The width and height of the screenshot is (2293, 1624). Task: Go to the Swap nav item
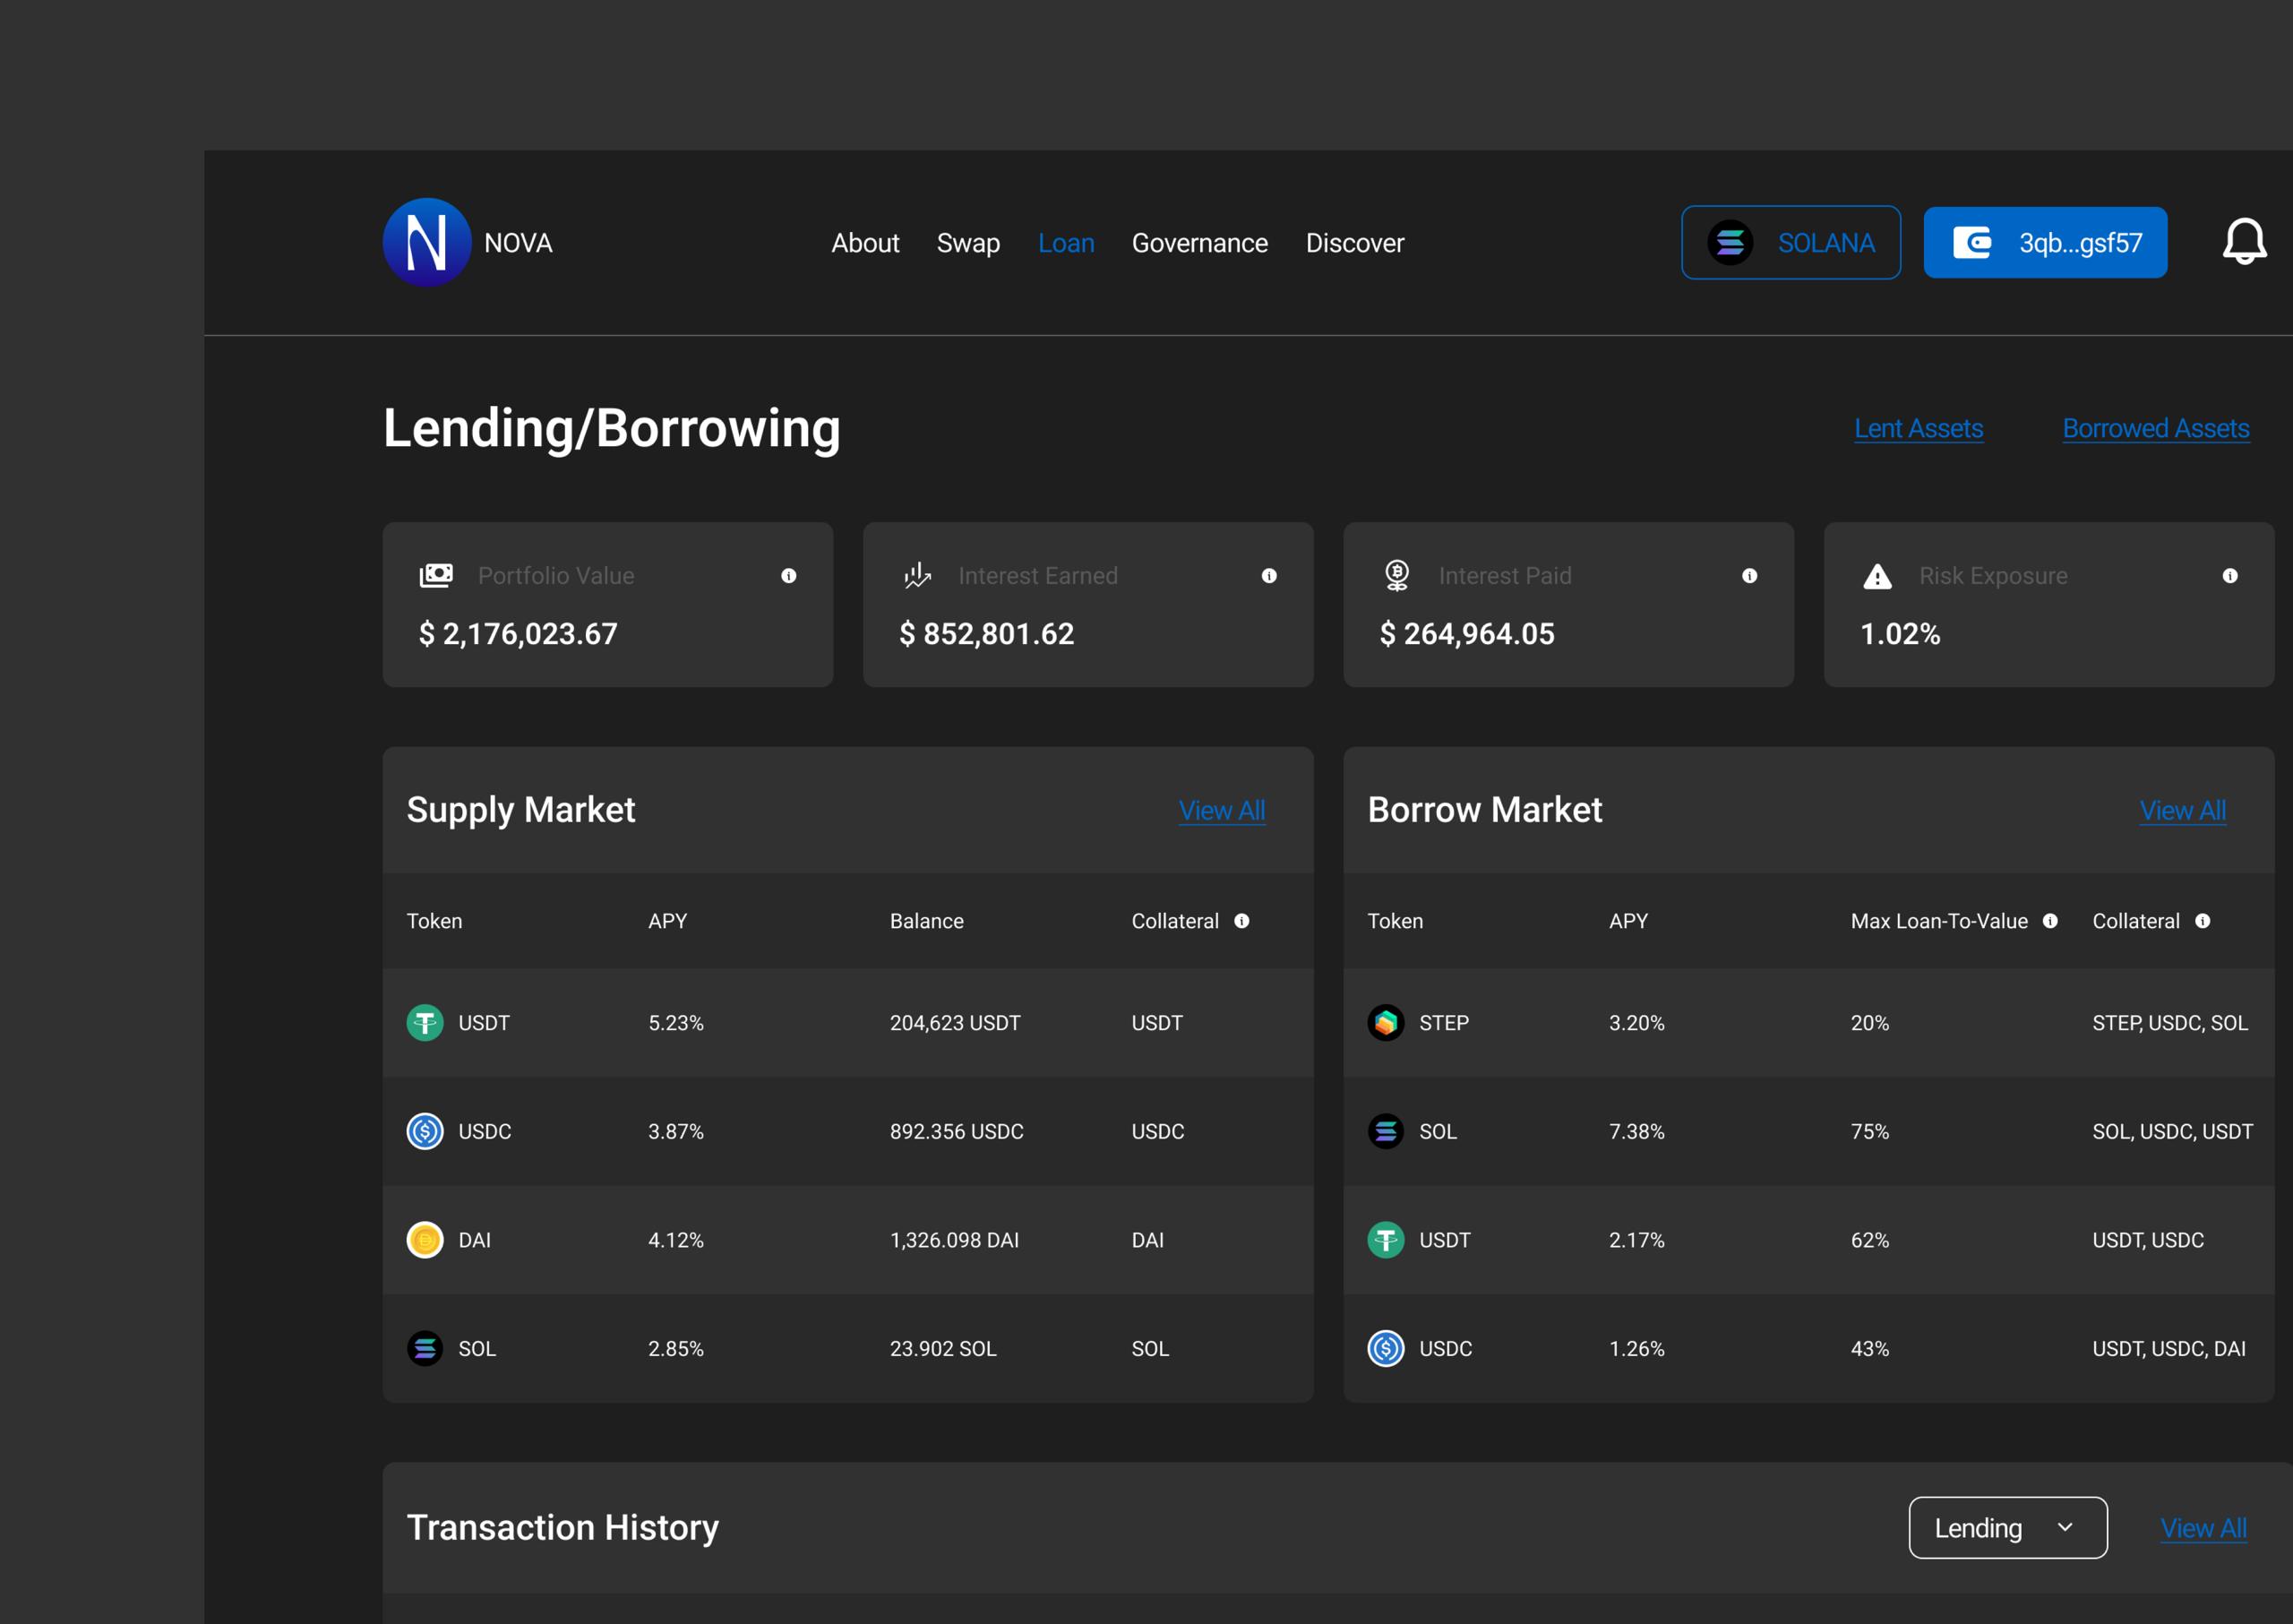(968, 243)
